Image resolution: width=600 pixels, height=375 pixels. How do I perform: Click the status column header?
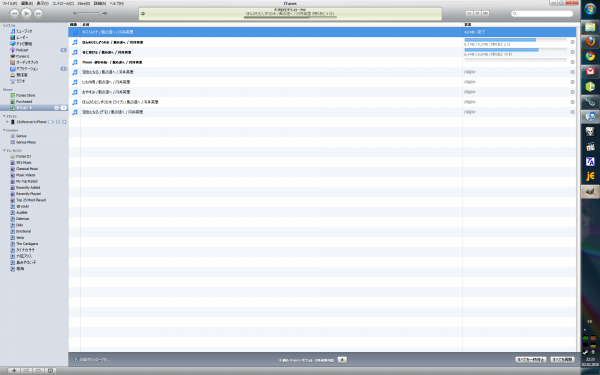point(519,24)
